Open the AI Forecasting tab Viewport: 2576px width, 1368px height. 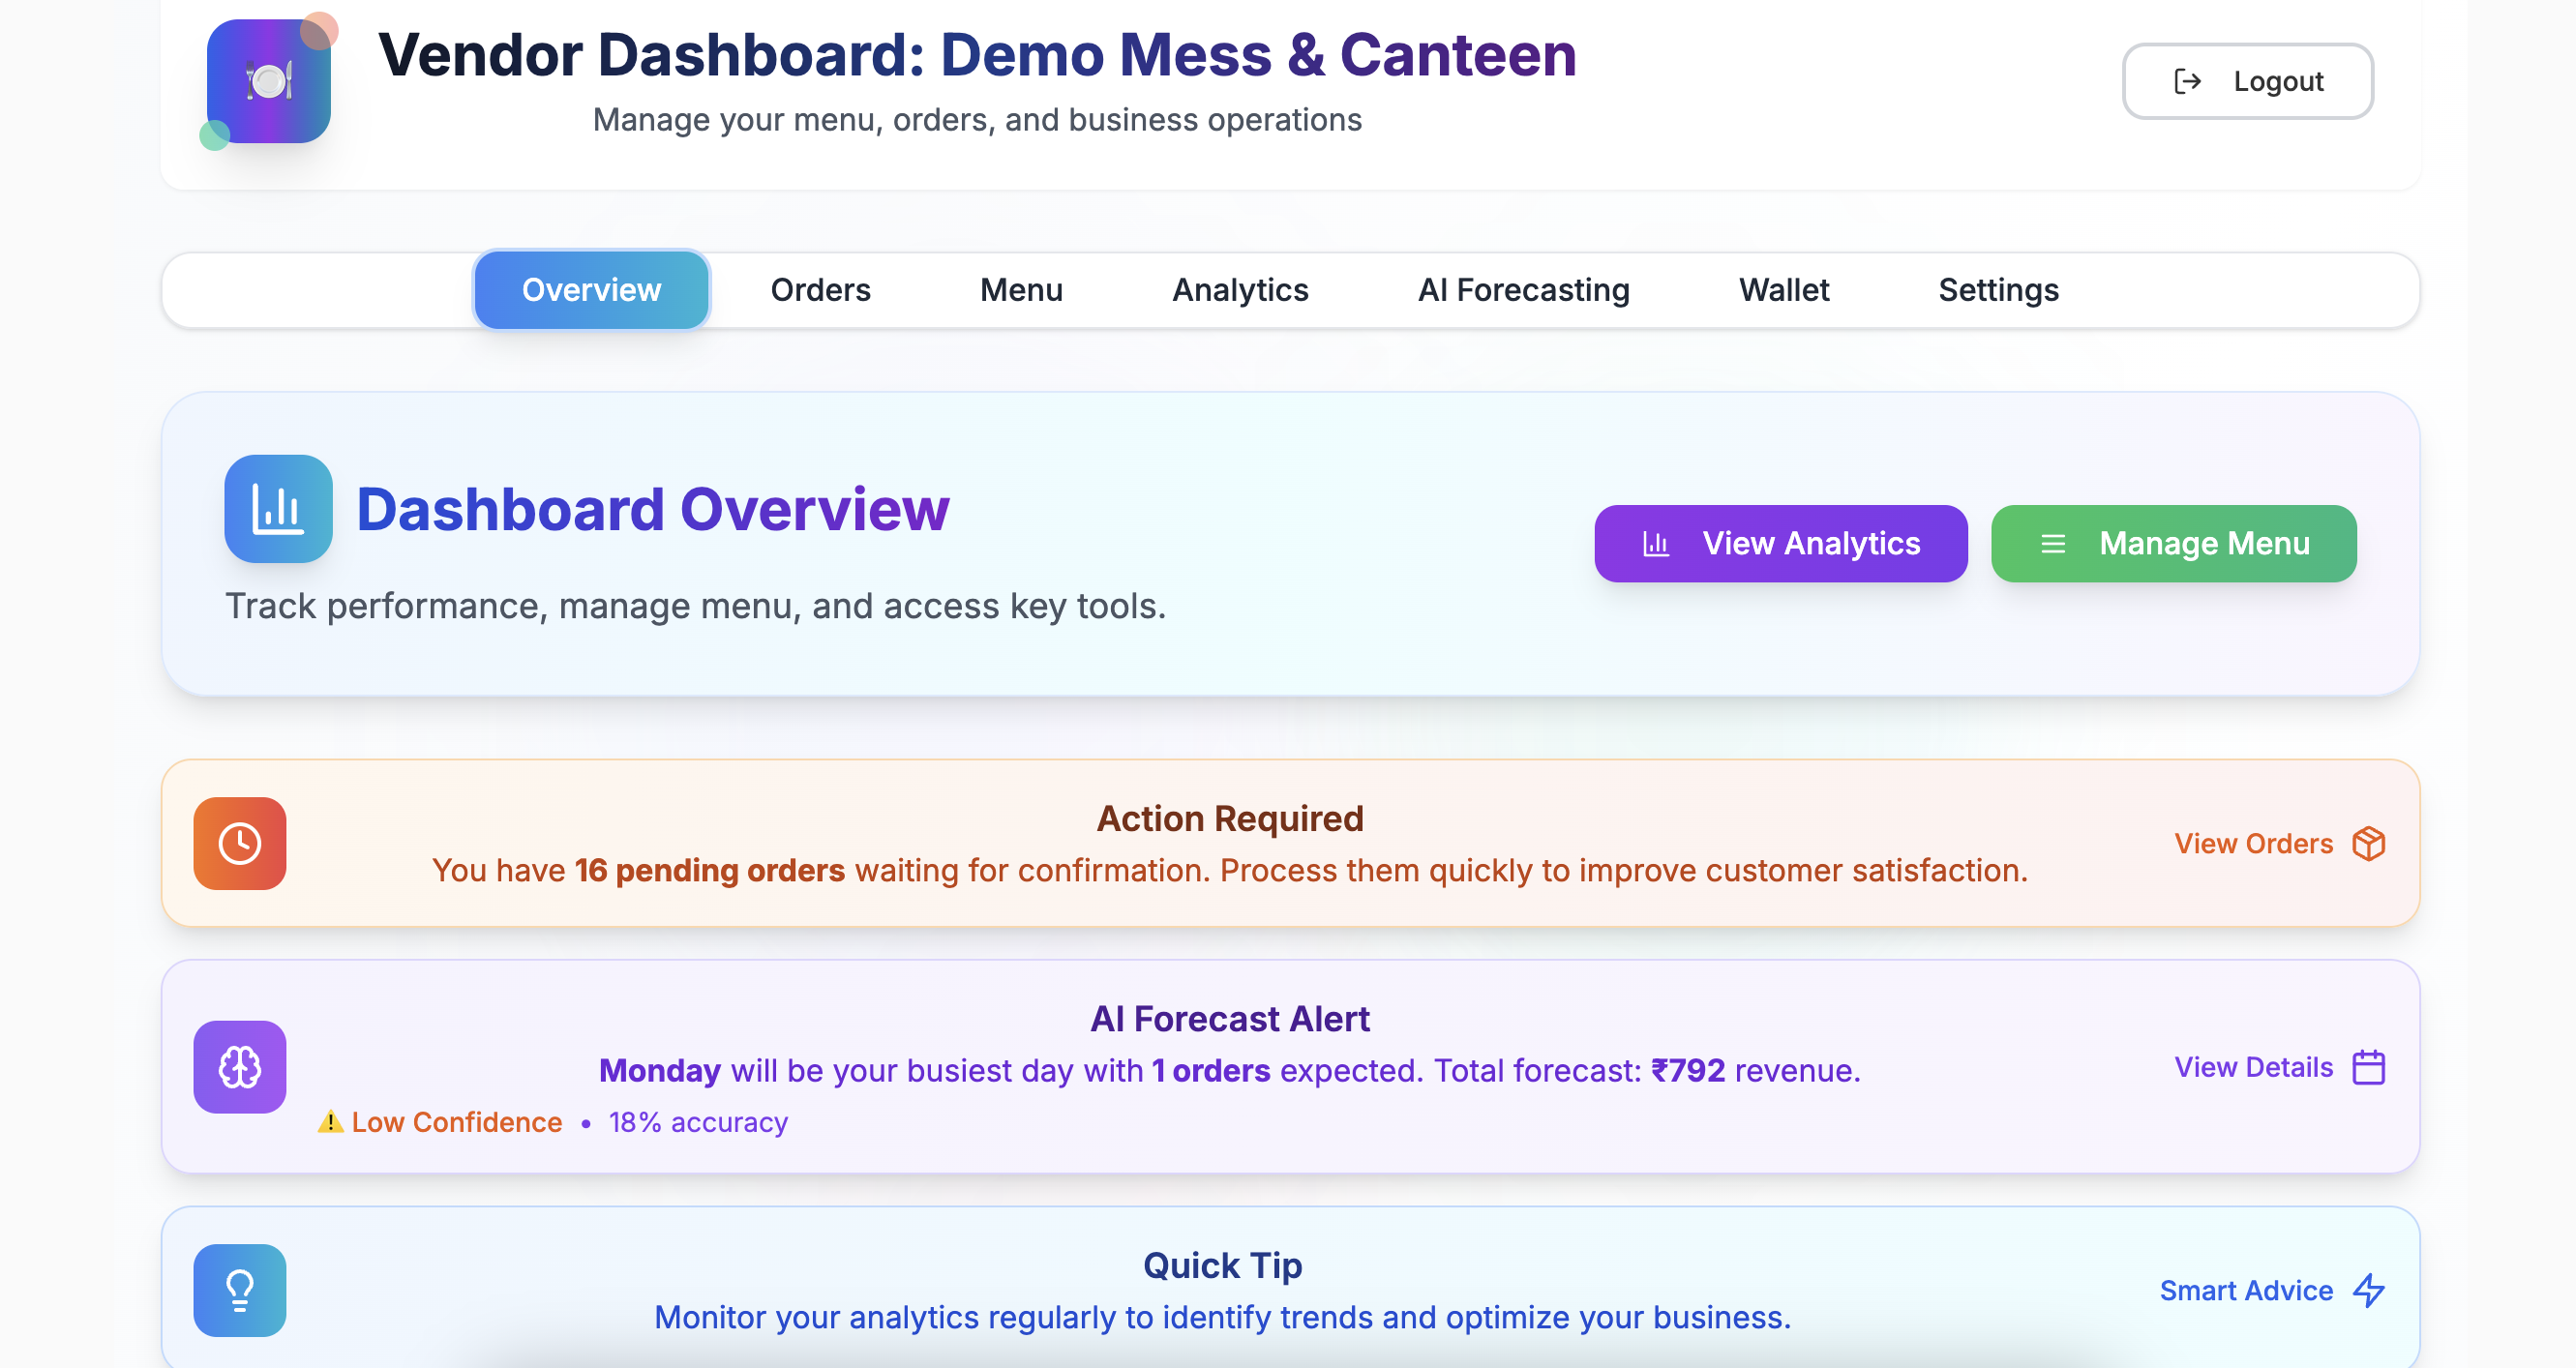point(1523,290)
